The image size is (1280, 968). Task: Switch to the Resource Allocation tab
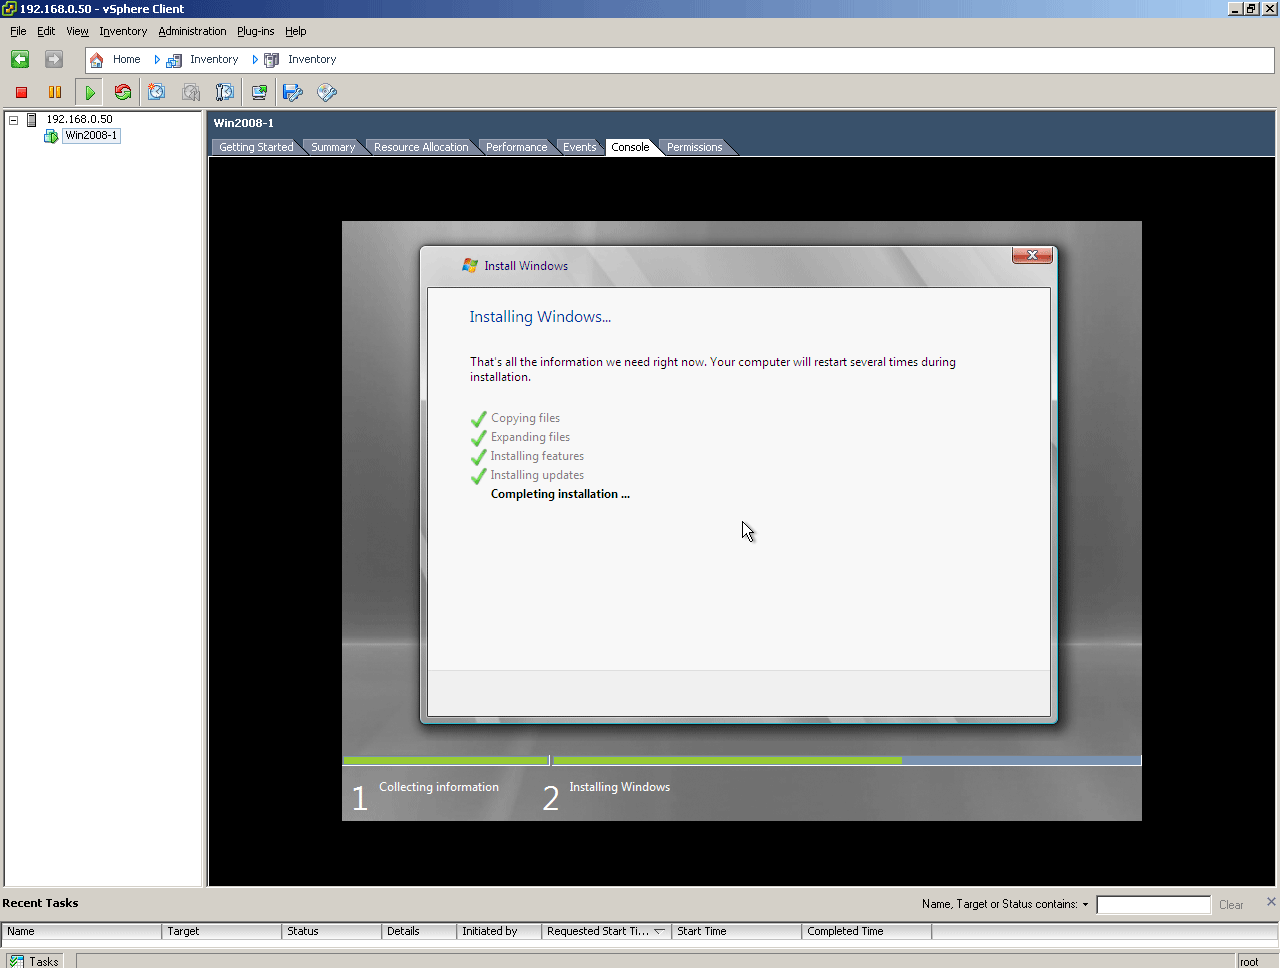(x=421, y=148)
